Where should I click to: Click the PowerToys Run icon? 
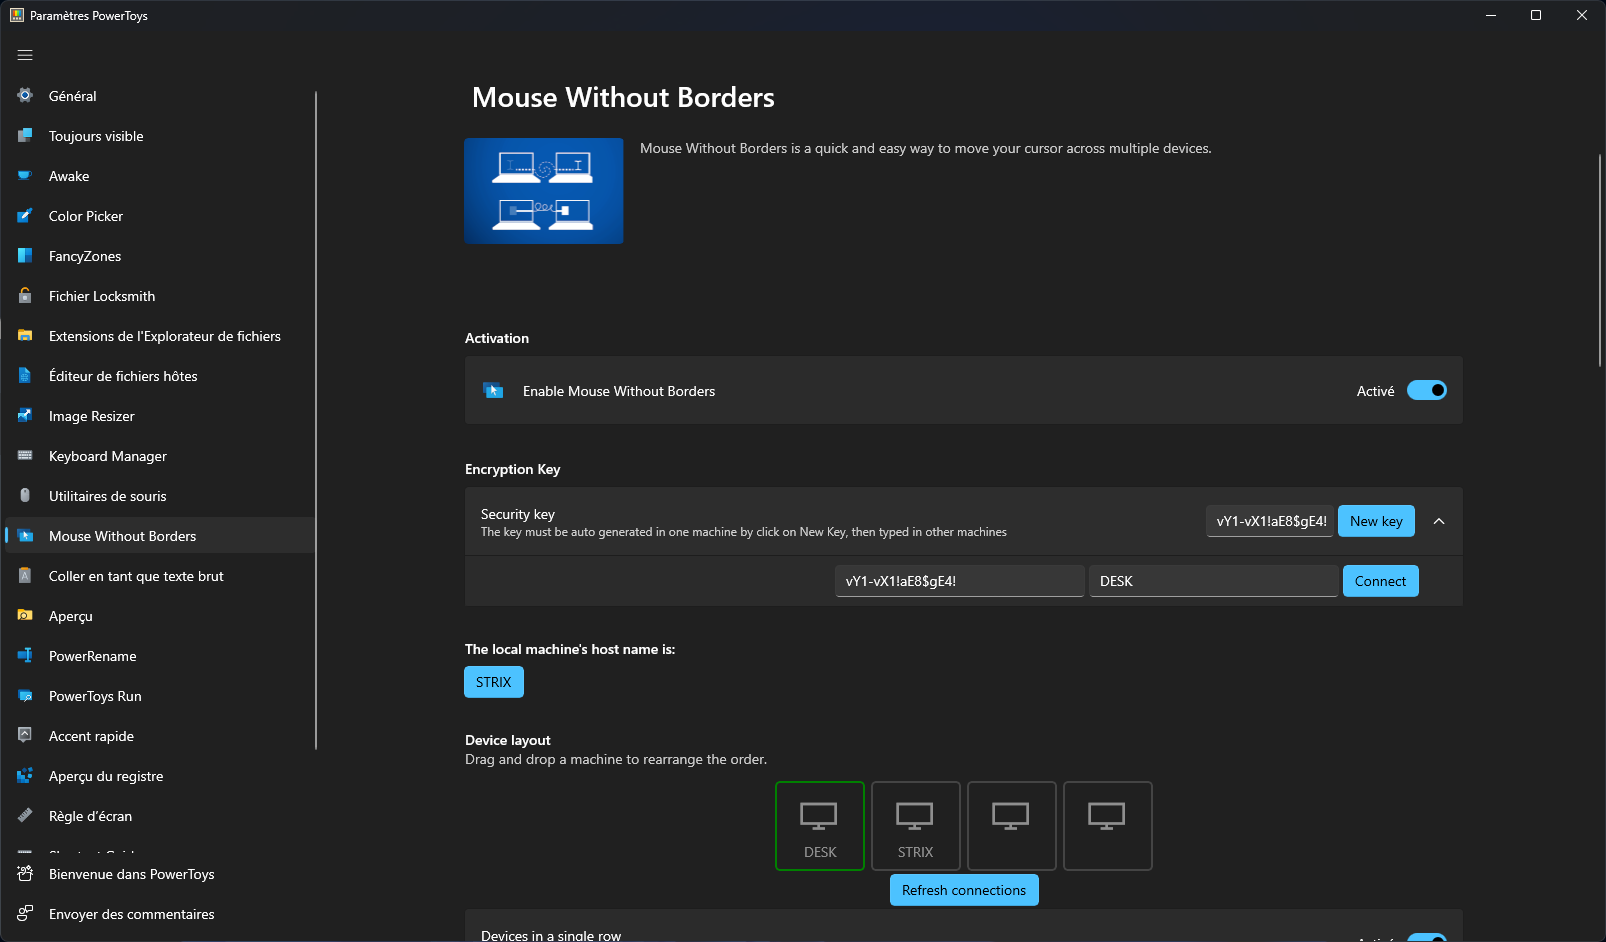coord(25,695)
